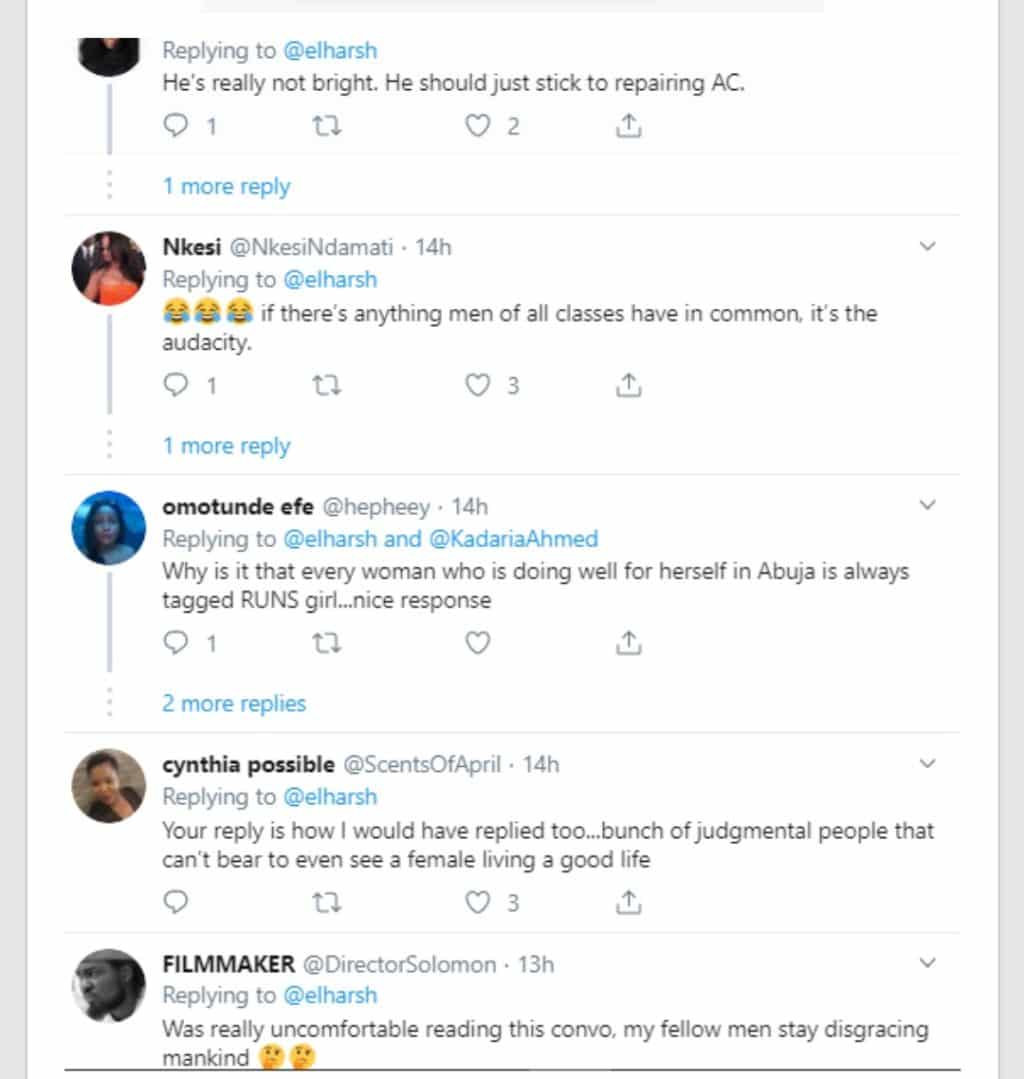The width and height of the screenshot is (1024, 1079).
Task: Share cynthia possible's tweet
Action: coord(627,903)
